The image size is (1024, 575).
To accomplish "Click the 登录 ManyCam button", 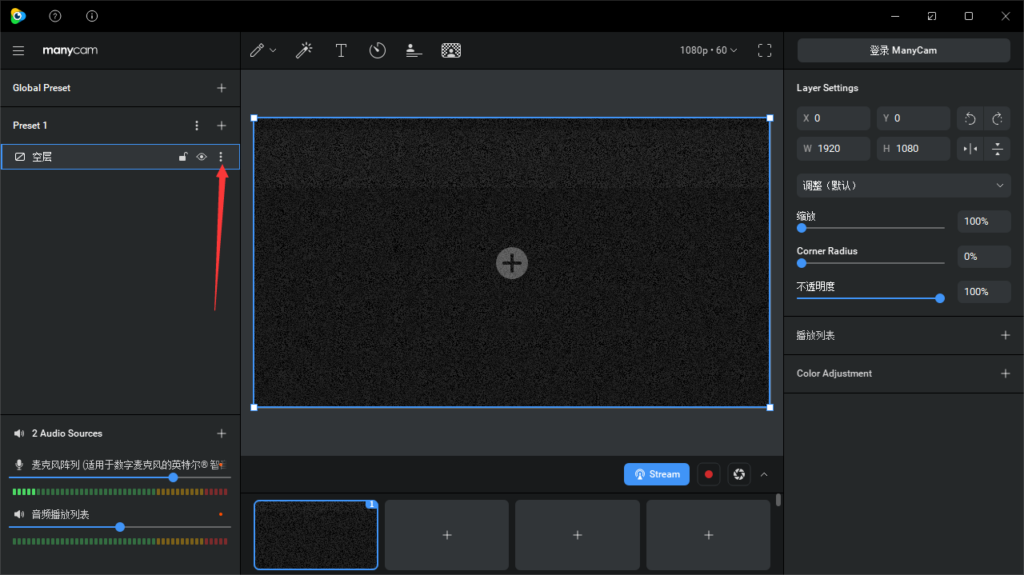I will click(x=903, y=50).
